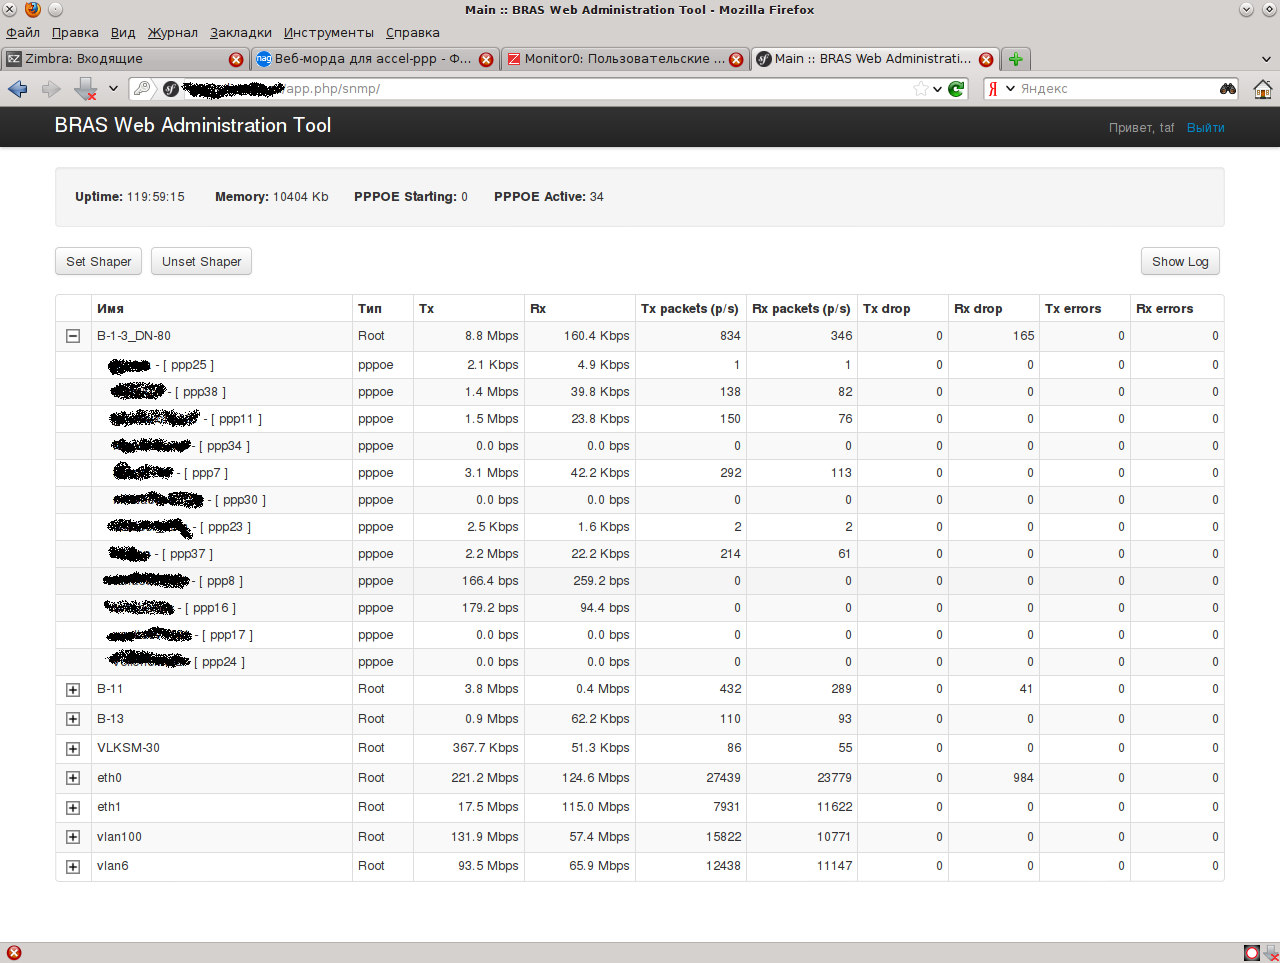Click inside the URL address field
The image size is (1280, 963).
coord(600,89)
